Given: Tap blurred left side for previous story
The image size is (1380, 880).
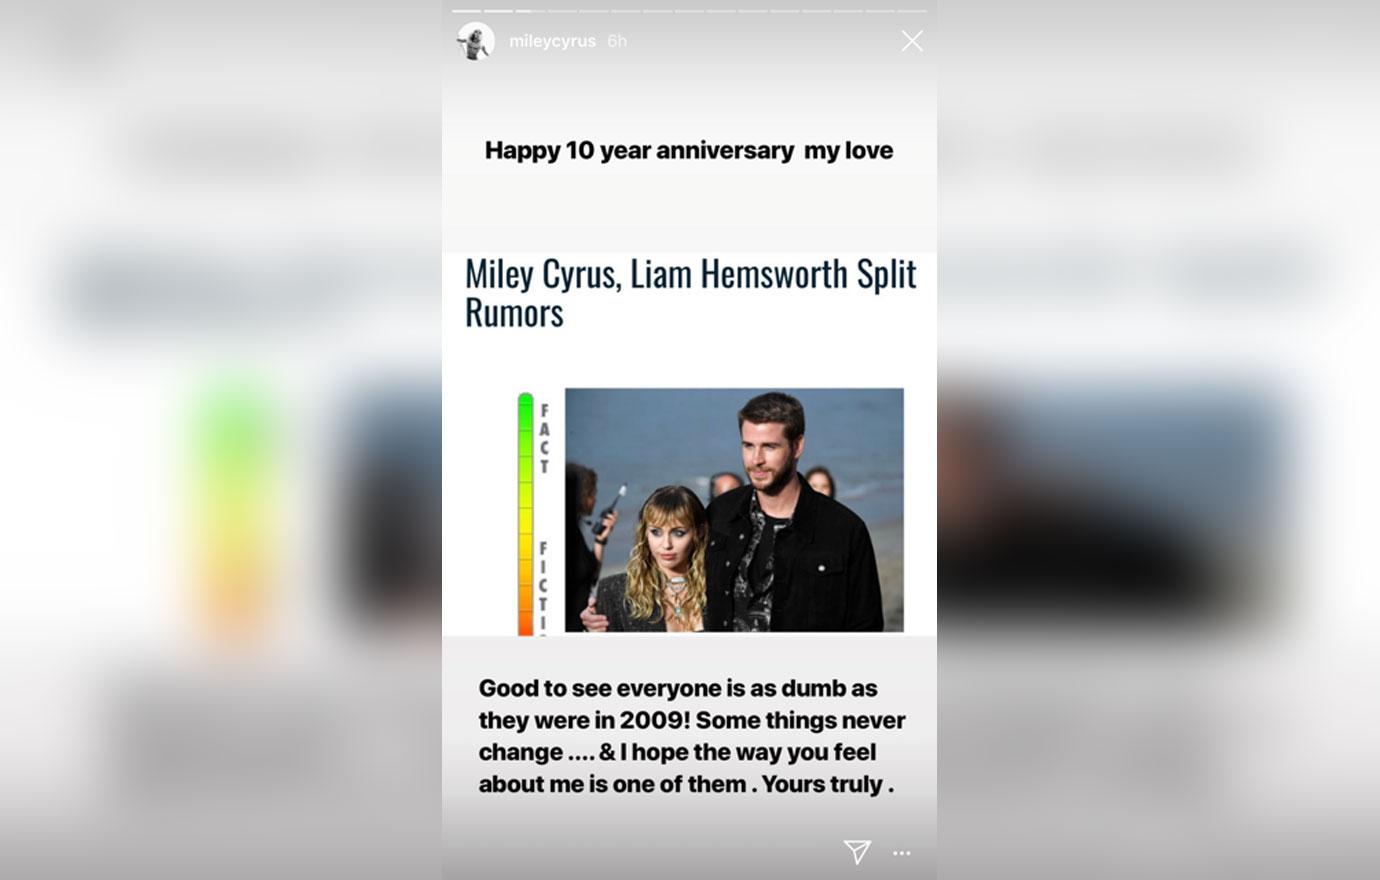Looking at the screenshot, I should [221, 440].
